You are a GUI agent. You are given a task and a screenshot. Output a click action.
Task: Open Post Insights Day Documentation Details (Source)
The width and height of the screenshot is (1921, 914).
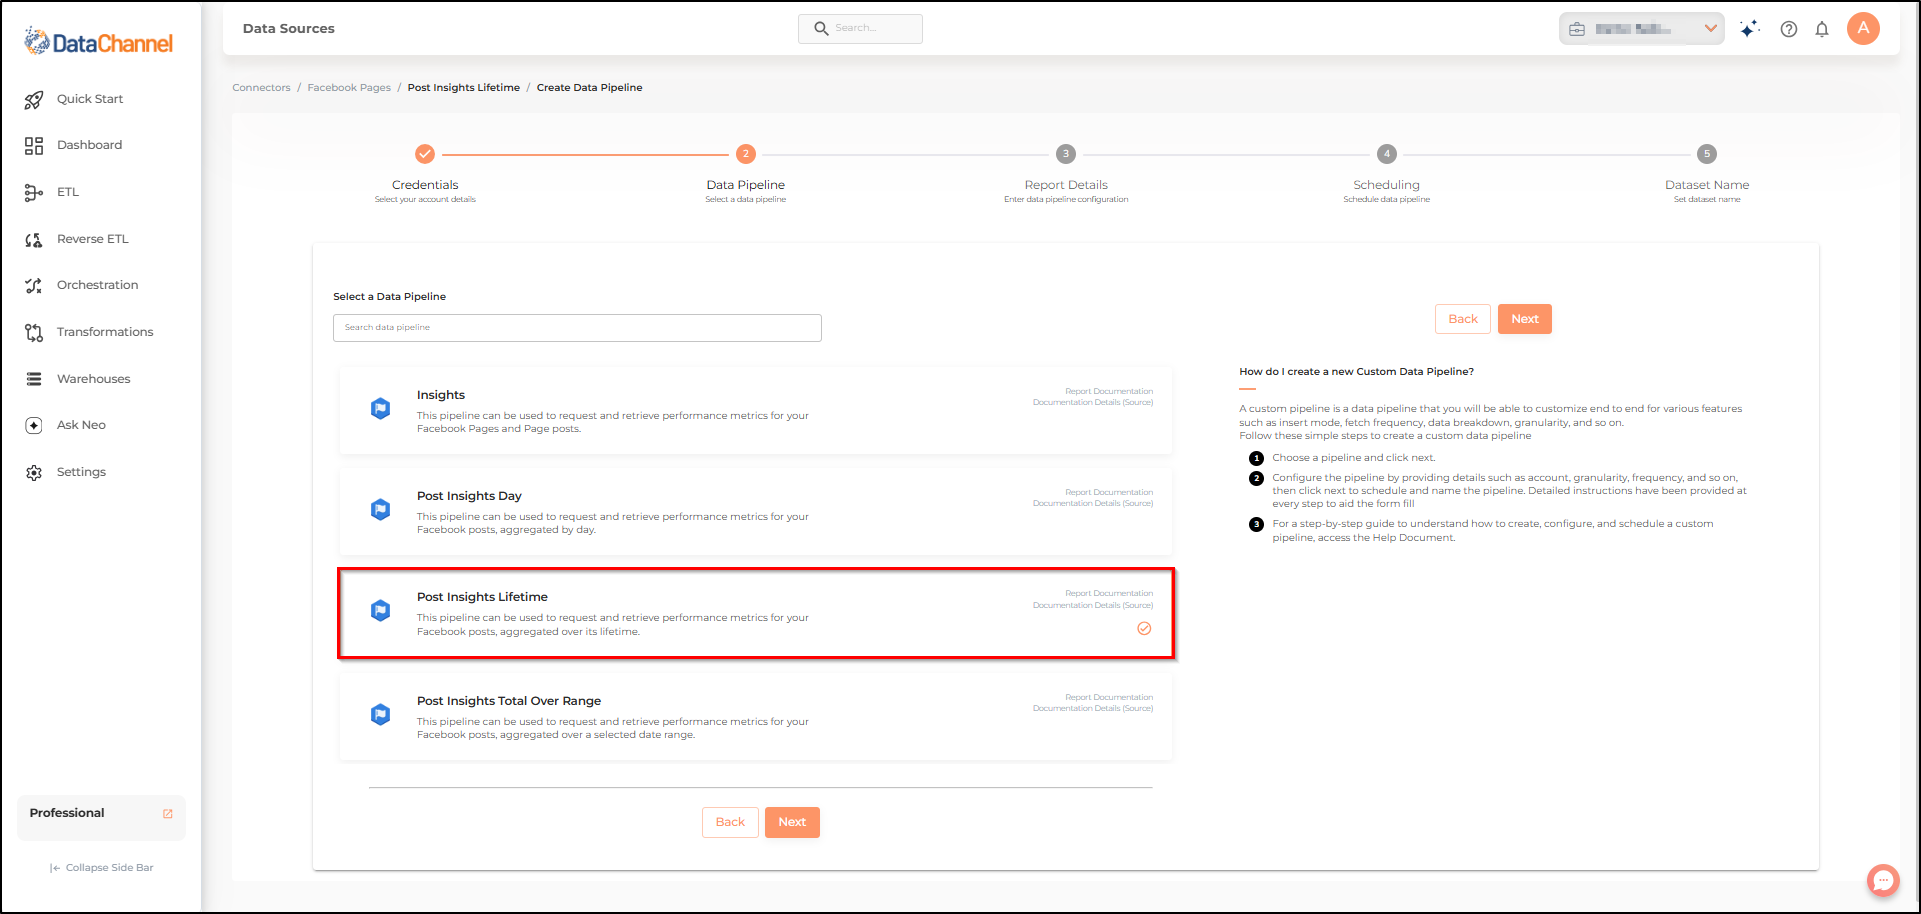tap(1093, 504)
